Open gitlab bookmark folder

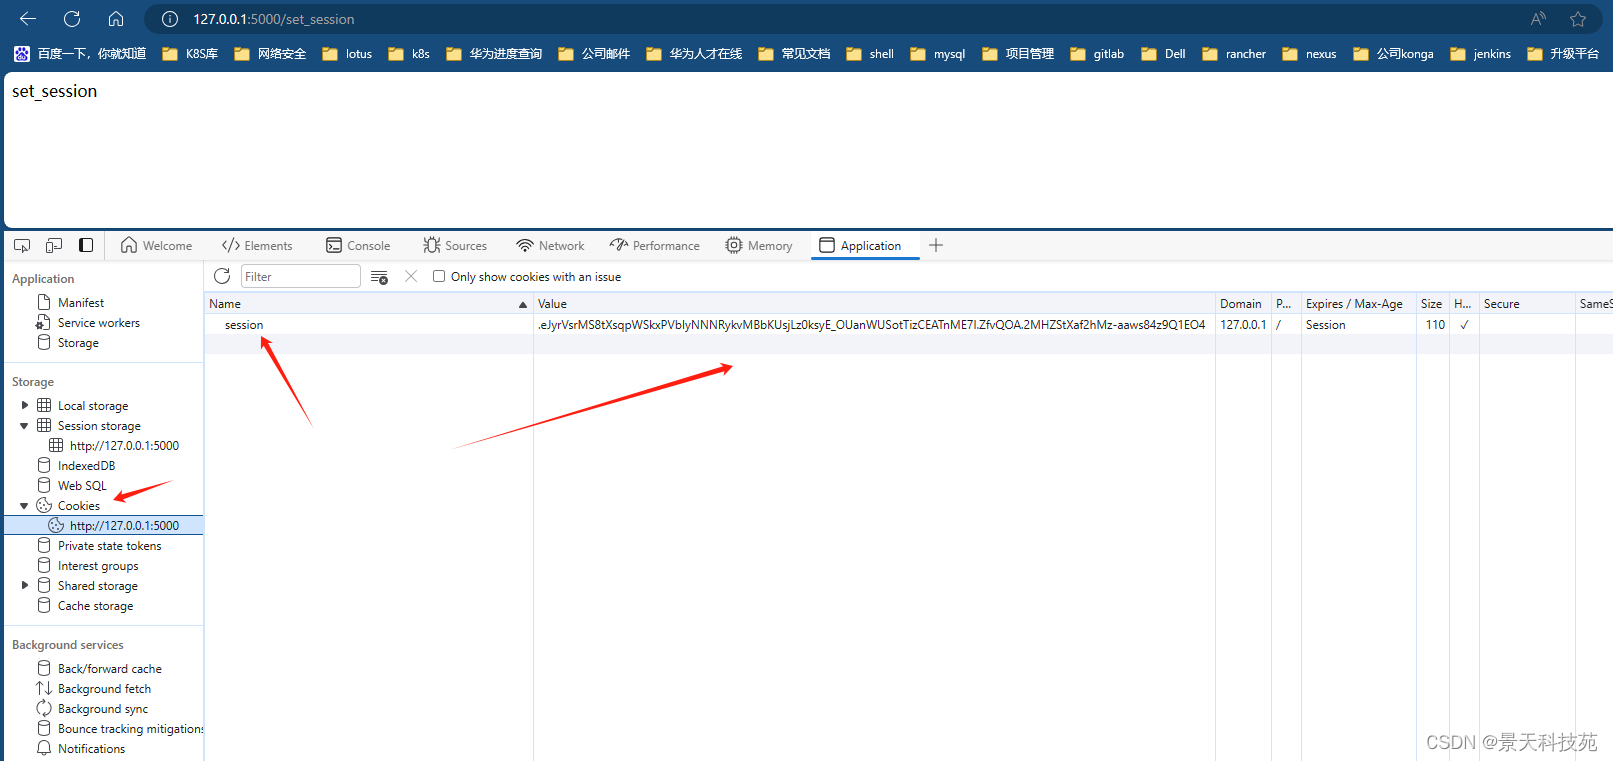click(x=1097, y=53)
